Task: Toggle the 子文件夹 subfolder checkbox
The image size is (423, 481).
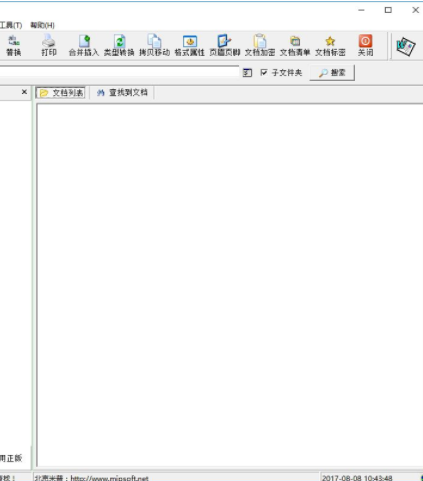Action: coord(264,72)
